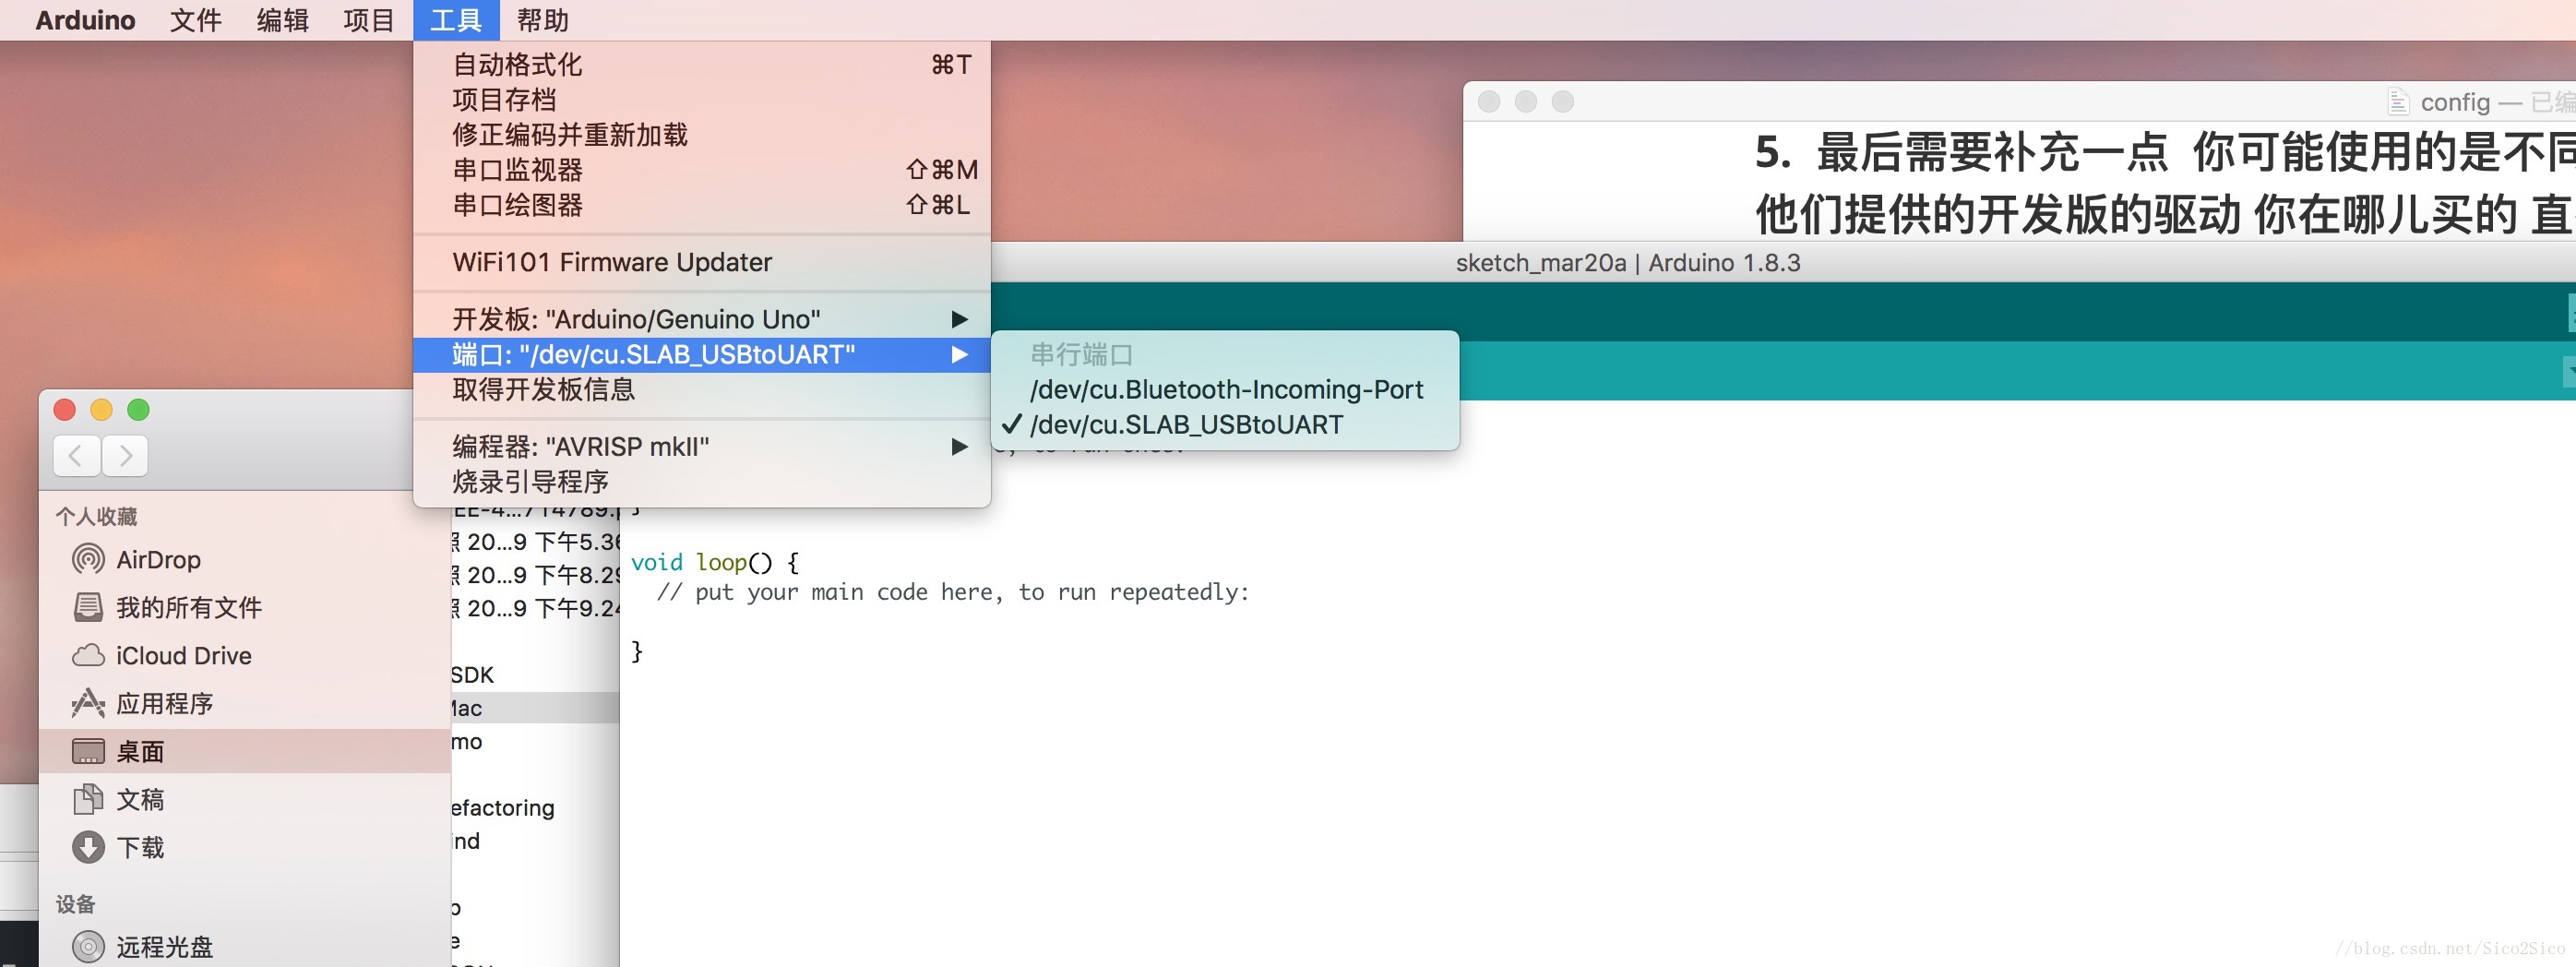
Task: Choose 烧录引导程序 entry
Action: click(x=701, y=481)
